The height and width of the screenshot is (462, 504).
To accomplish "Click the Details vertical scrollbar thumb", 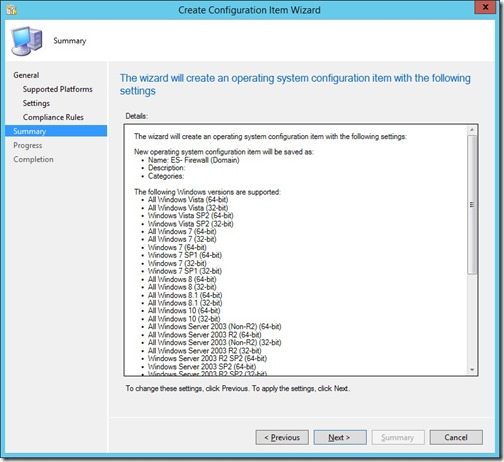I will 472,205.
